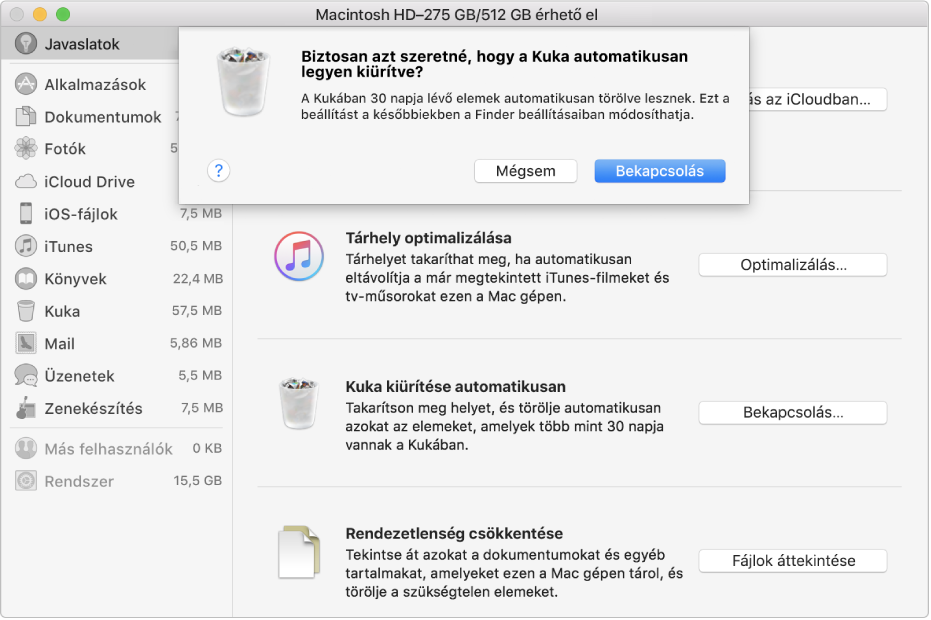Click the Más felhasználók users icon
Screen dimensions: 931x620
pos(26,448)
